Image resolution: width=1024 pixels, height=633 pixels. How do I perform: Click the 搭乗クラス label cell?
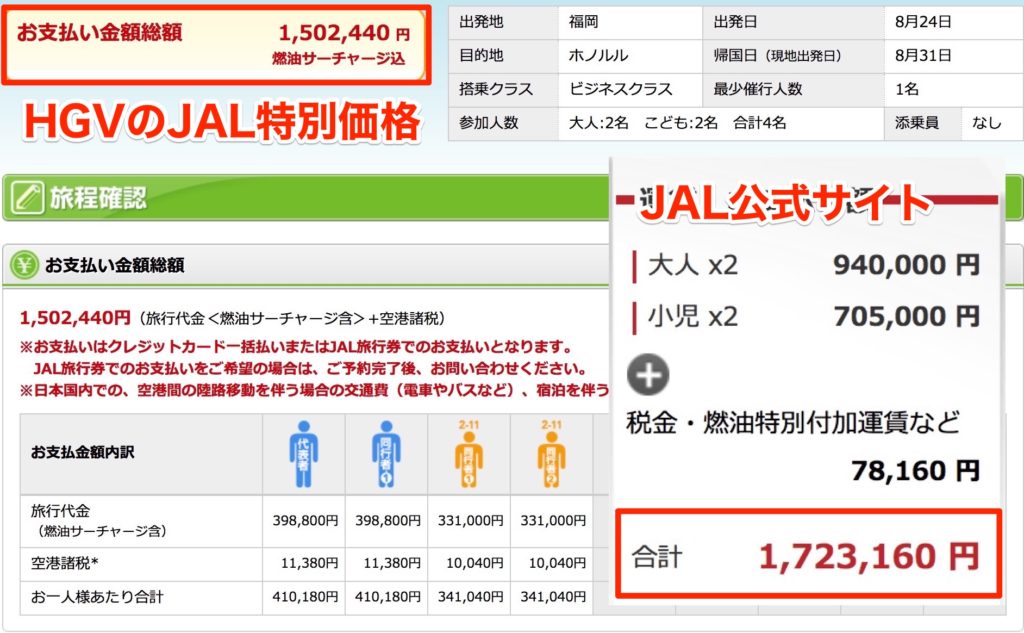coord(504,89)
